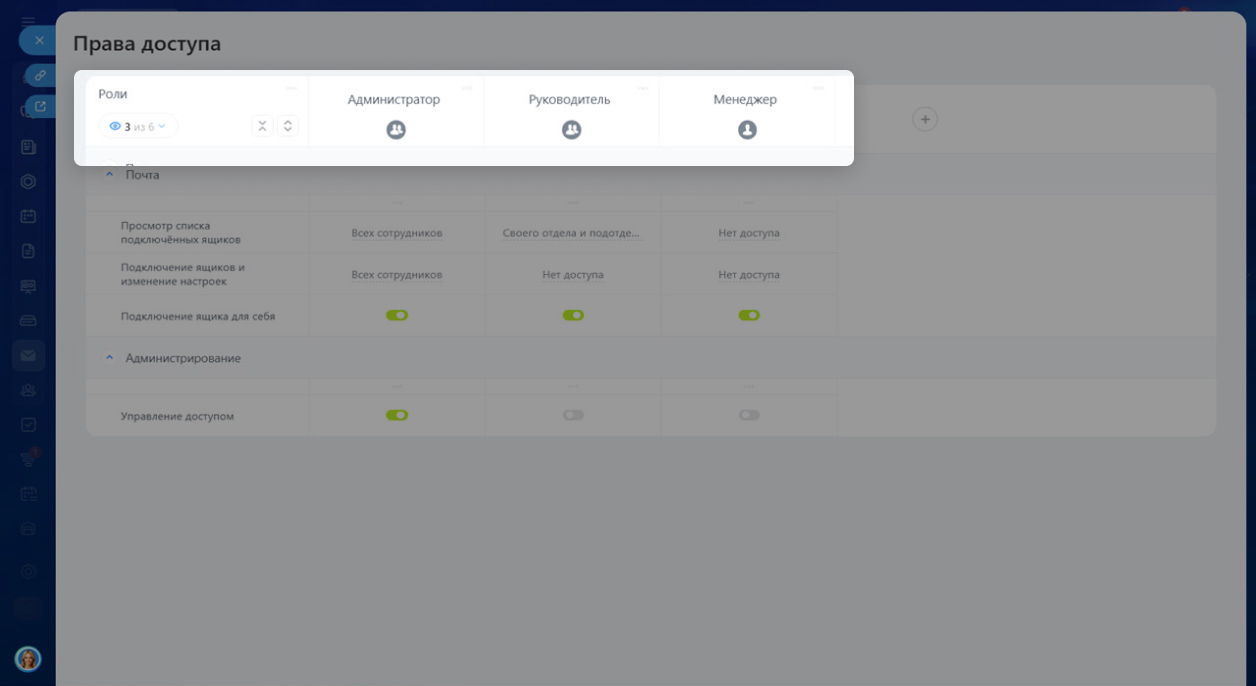1256x686 pixels.
Task: Click the Администратор role members icon
Action: pos(396,130)
